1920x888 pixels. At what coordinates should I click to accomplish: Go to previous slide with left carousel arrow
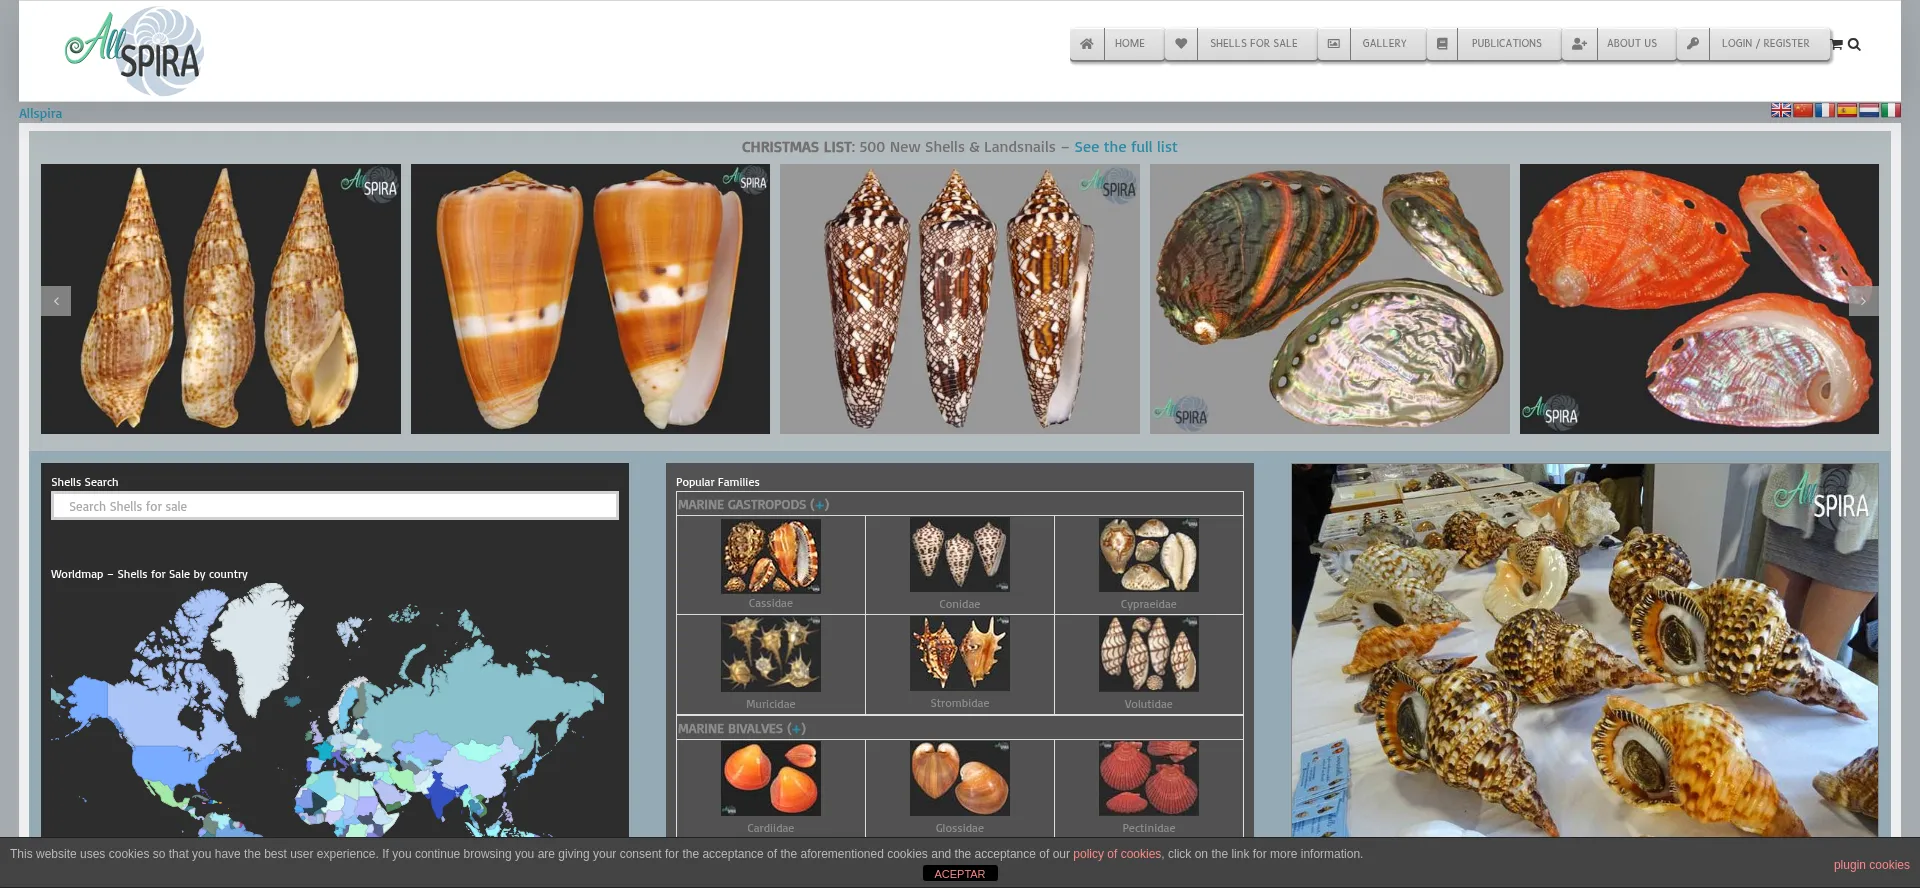pyautogui.click(x=56, y=301)
